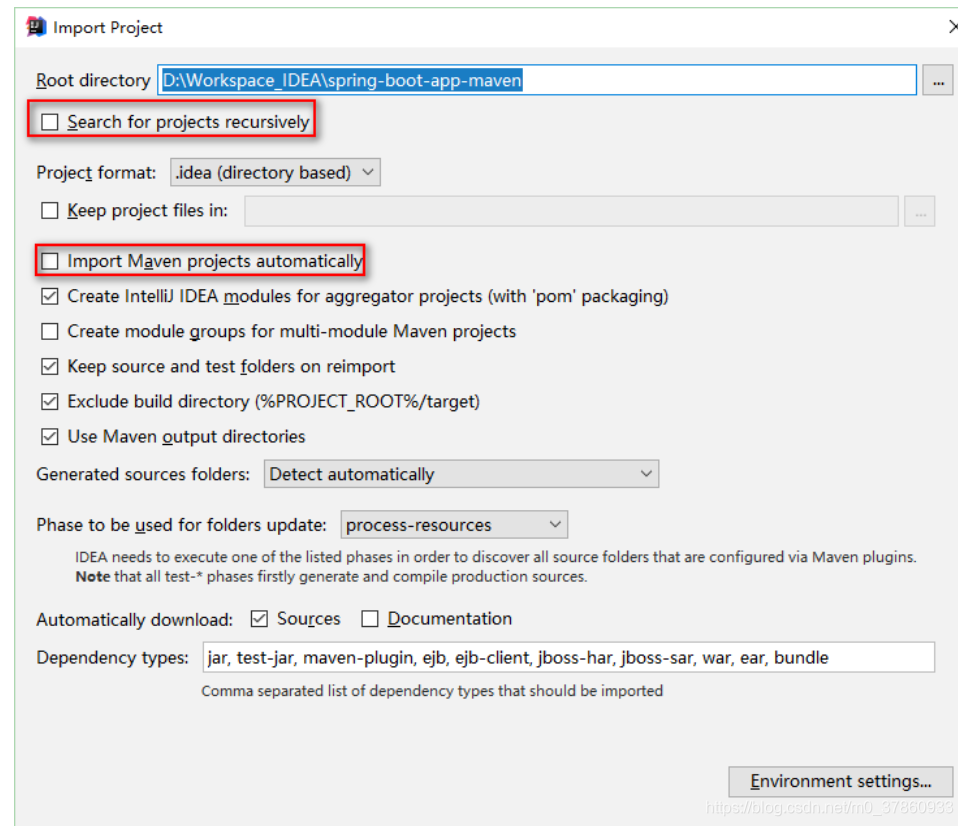Screen dimensions: 963x826
Task: Click the 'Generated sources folders:' label
Action: [x=143, y=474]
